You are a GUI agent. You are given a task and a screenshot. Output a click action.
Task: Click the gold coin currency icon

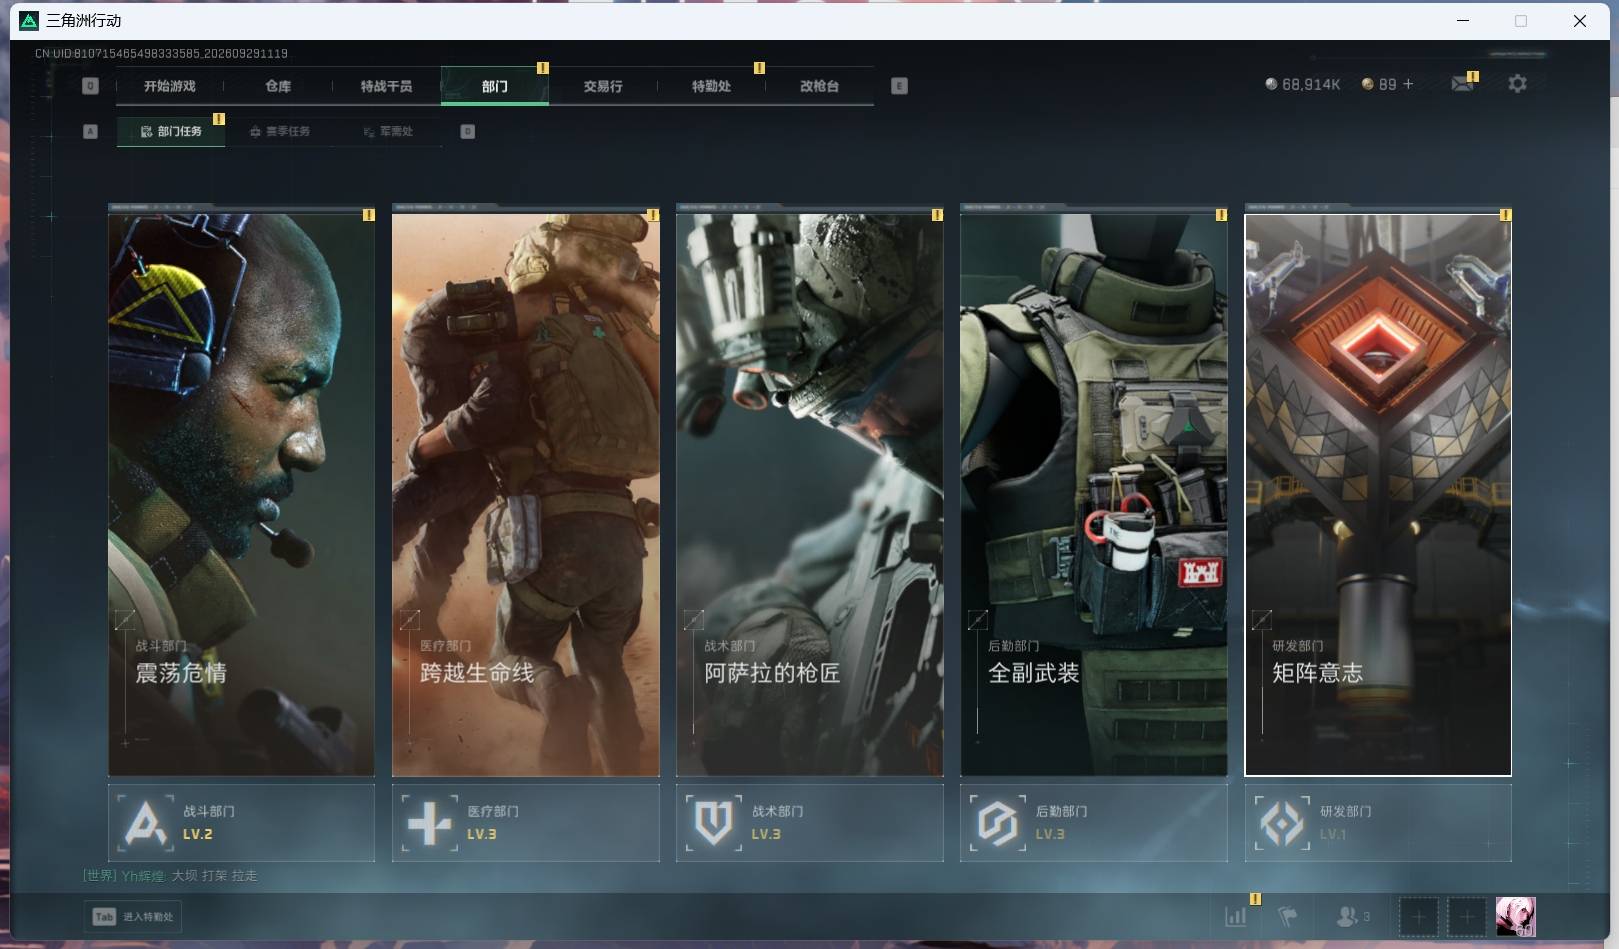pos(1368,84)
